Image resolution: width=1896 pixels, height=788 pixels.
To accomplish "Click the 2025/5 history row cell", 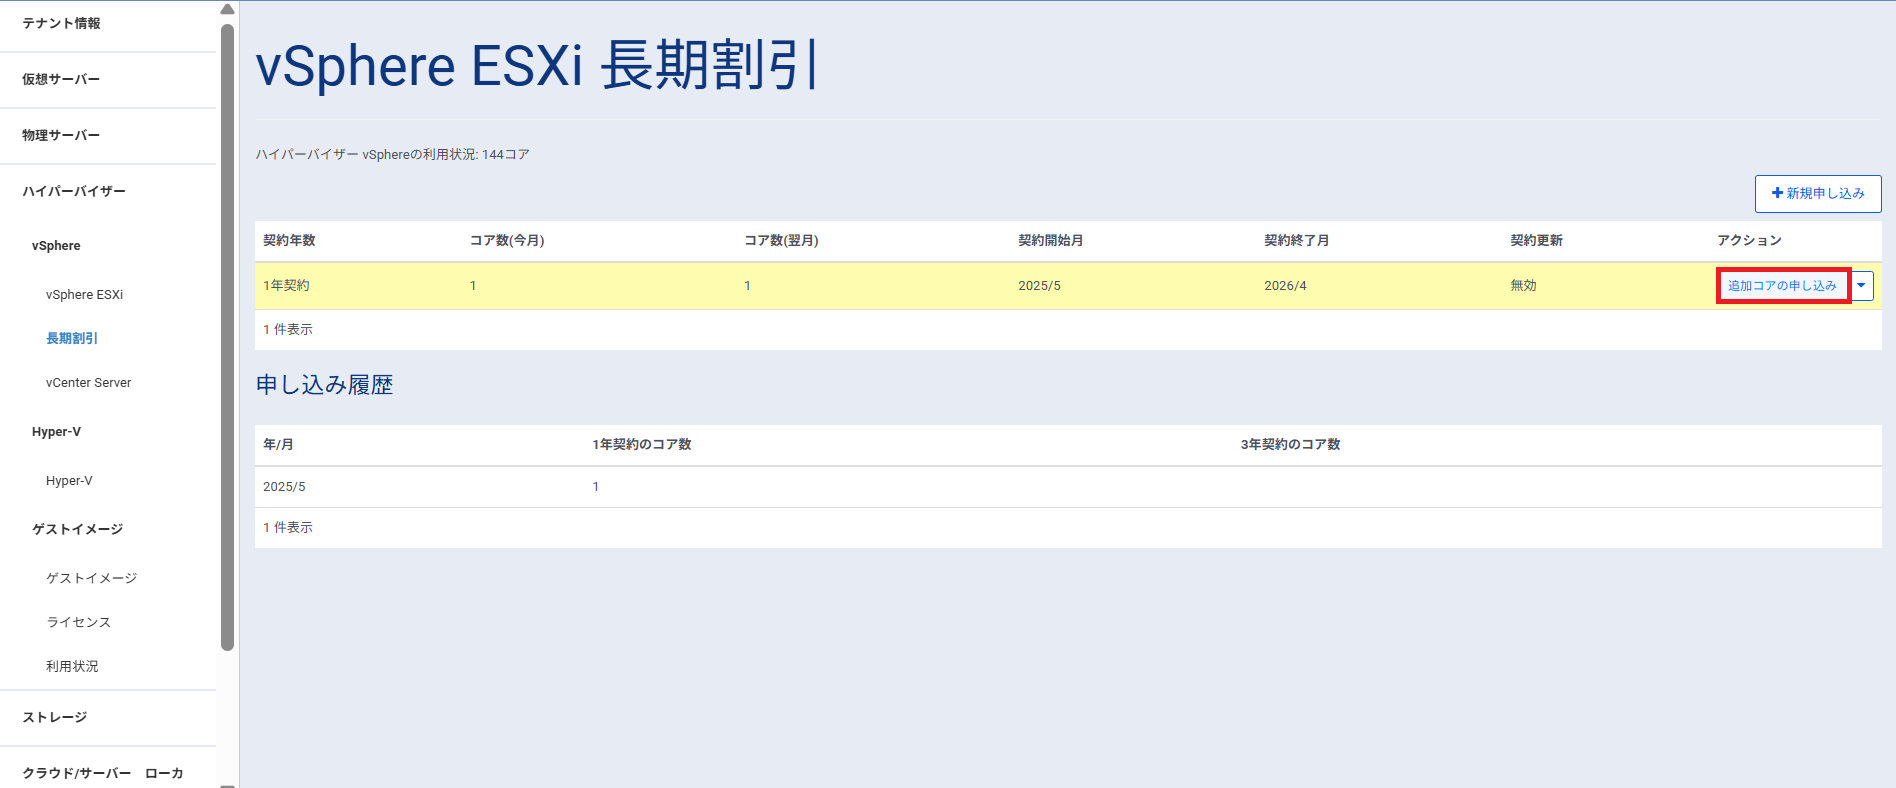I will (284, 487).
